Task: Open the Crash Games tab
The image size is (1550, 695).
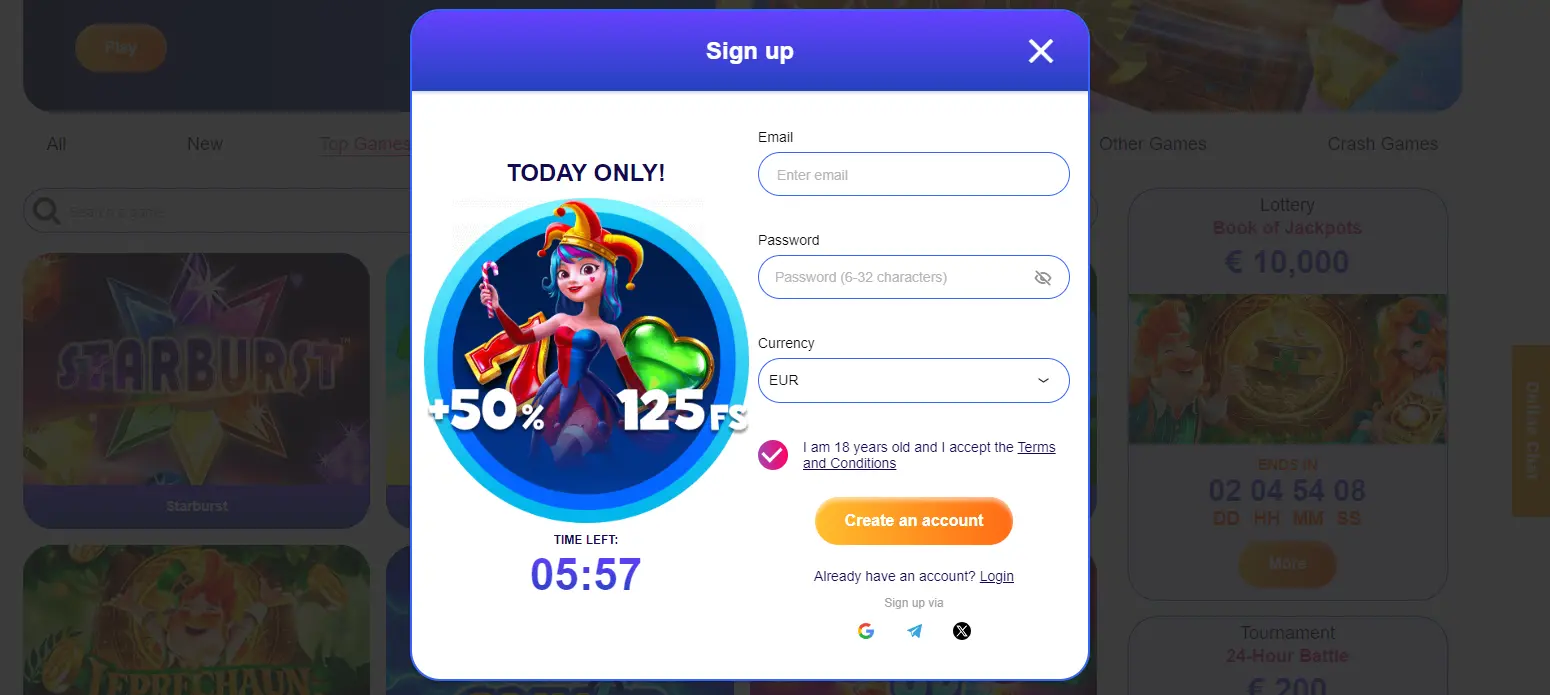Action: (1382, 144)
